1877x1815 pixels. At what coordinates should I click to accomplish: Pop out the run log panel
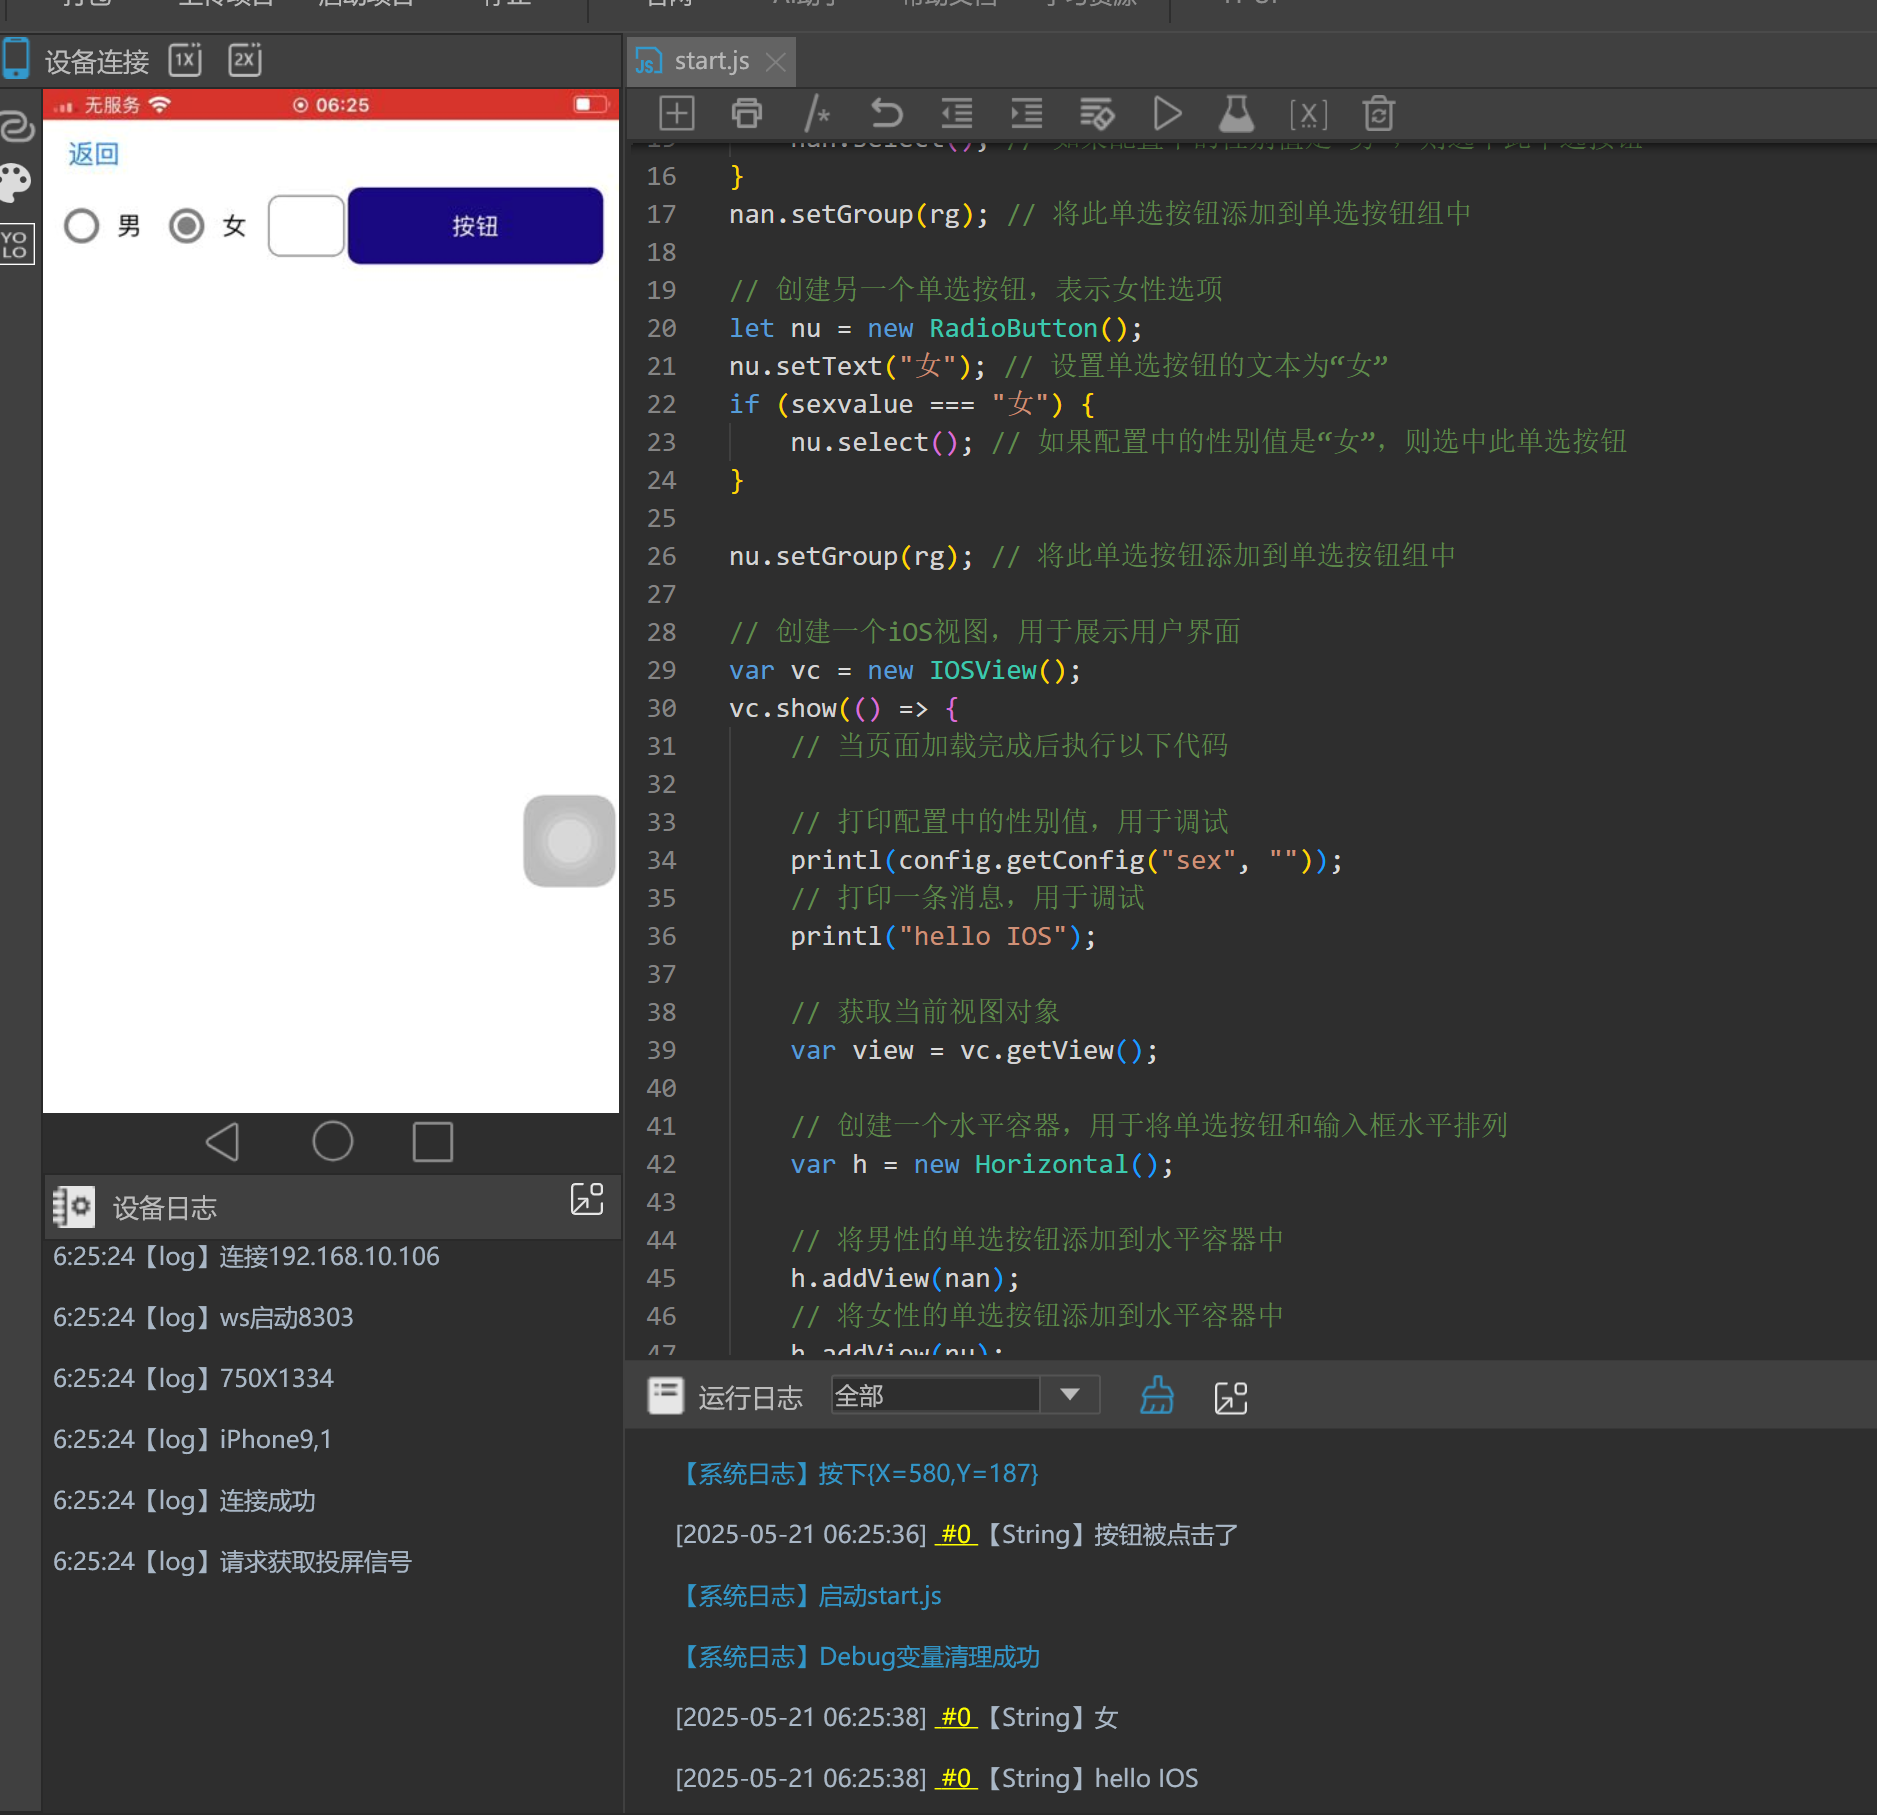(1231, 1397)
